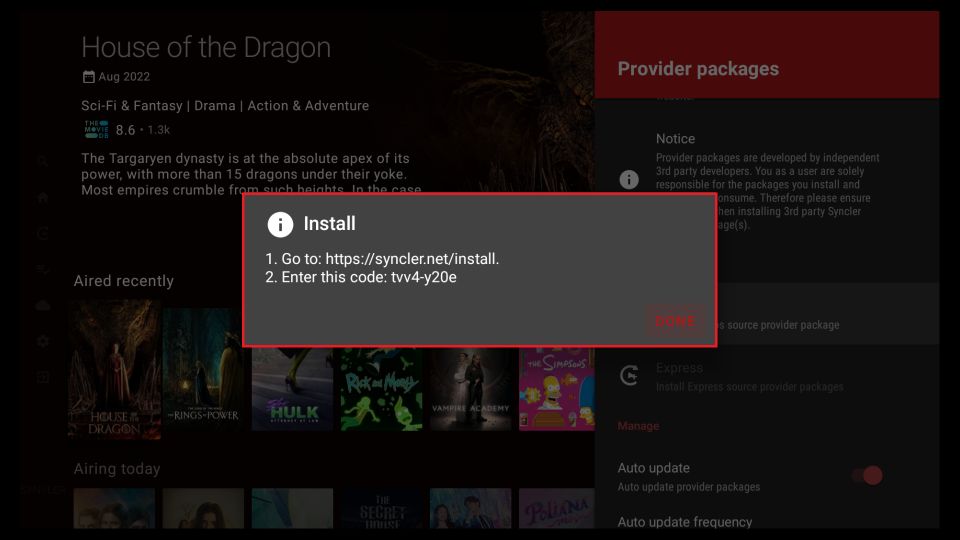Open the search icon in left sidebar

pos(42,162)
